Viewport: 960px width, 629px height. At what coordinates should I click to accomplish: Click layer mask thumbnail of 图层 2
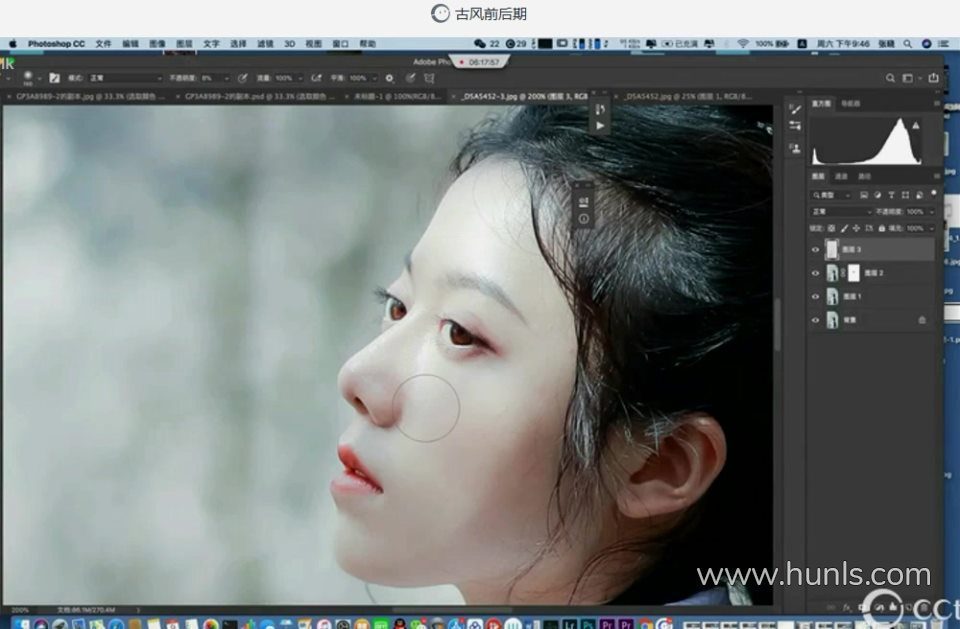click(853, 273)
